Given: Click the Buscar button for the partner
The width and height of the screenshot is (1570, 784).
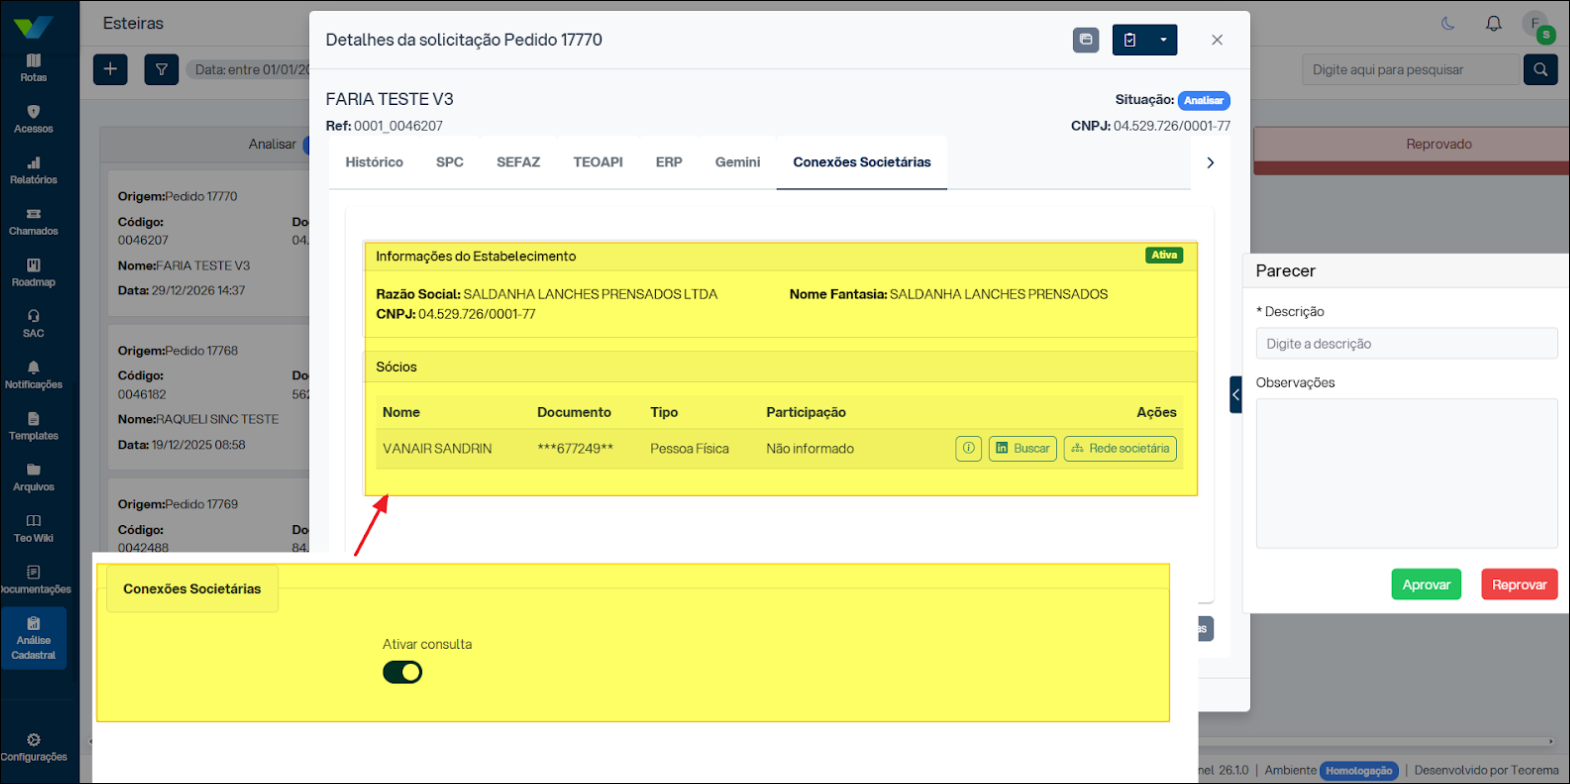Looking at the screenshot, I should (x=1022, y=449).
